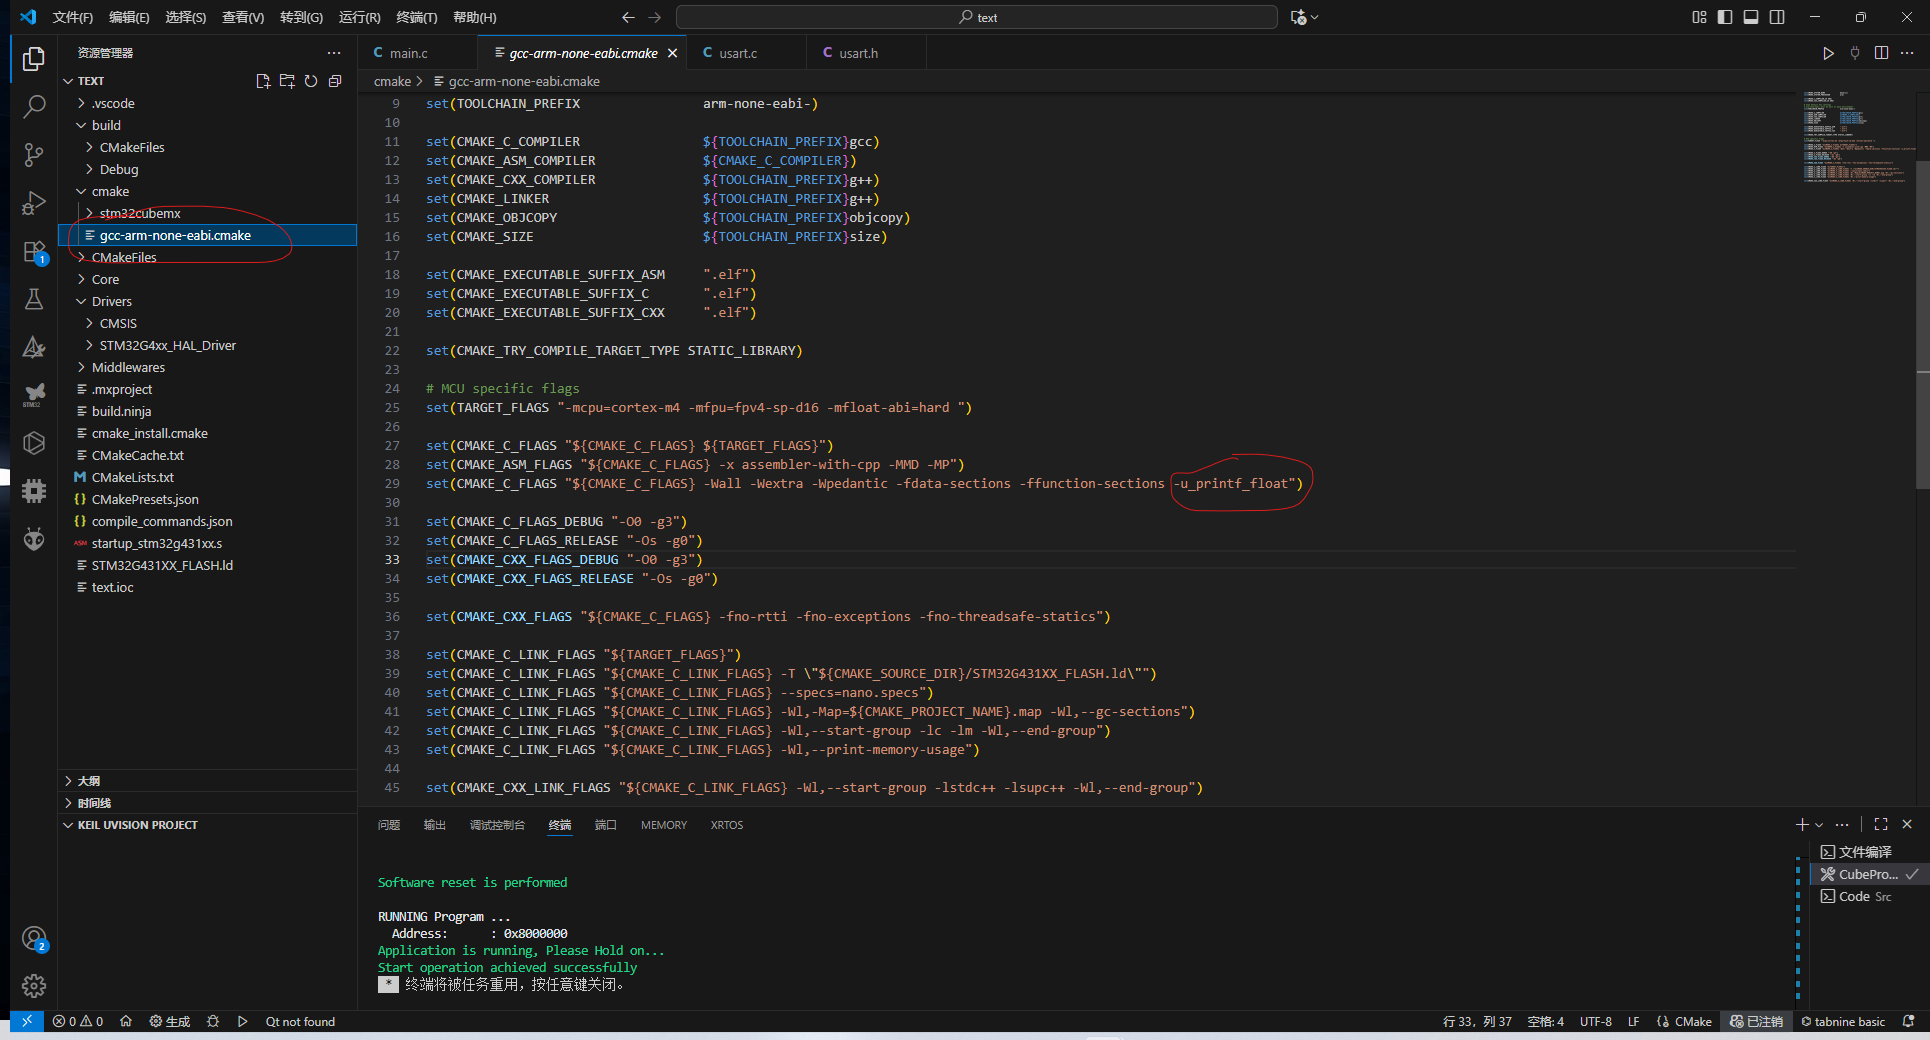Click the 生成 build button in status bar
Viewport: 1930px width, 1040px height.
click(170, 1021)
